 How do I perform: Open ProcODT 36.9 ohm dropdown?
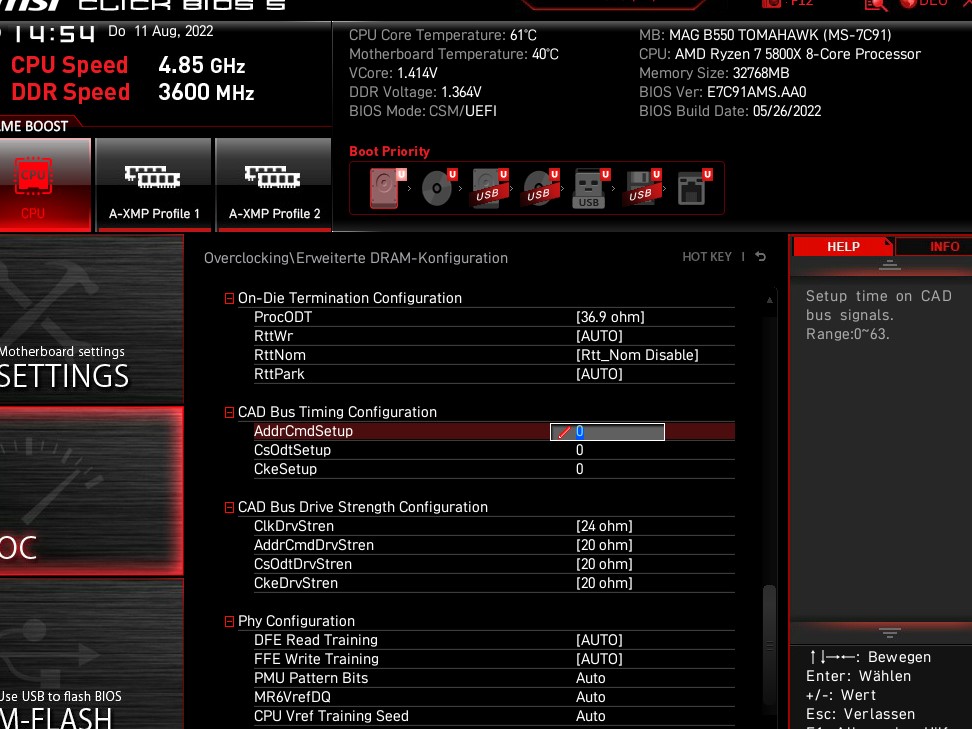point(610,317)
